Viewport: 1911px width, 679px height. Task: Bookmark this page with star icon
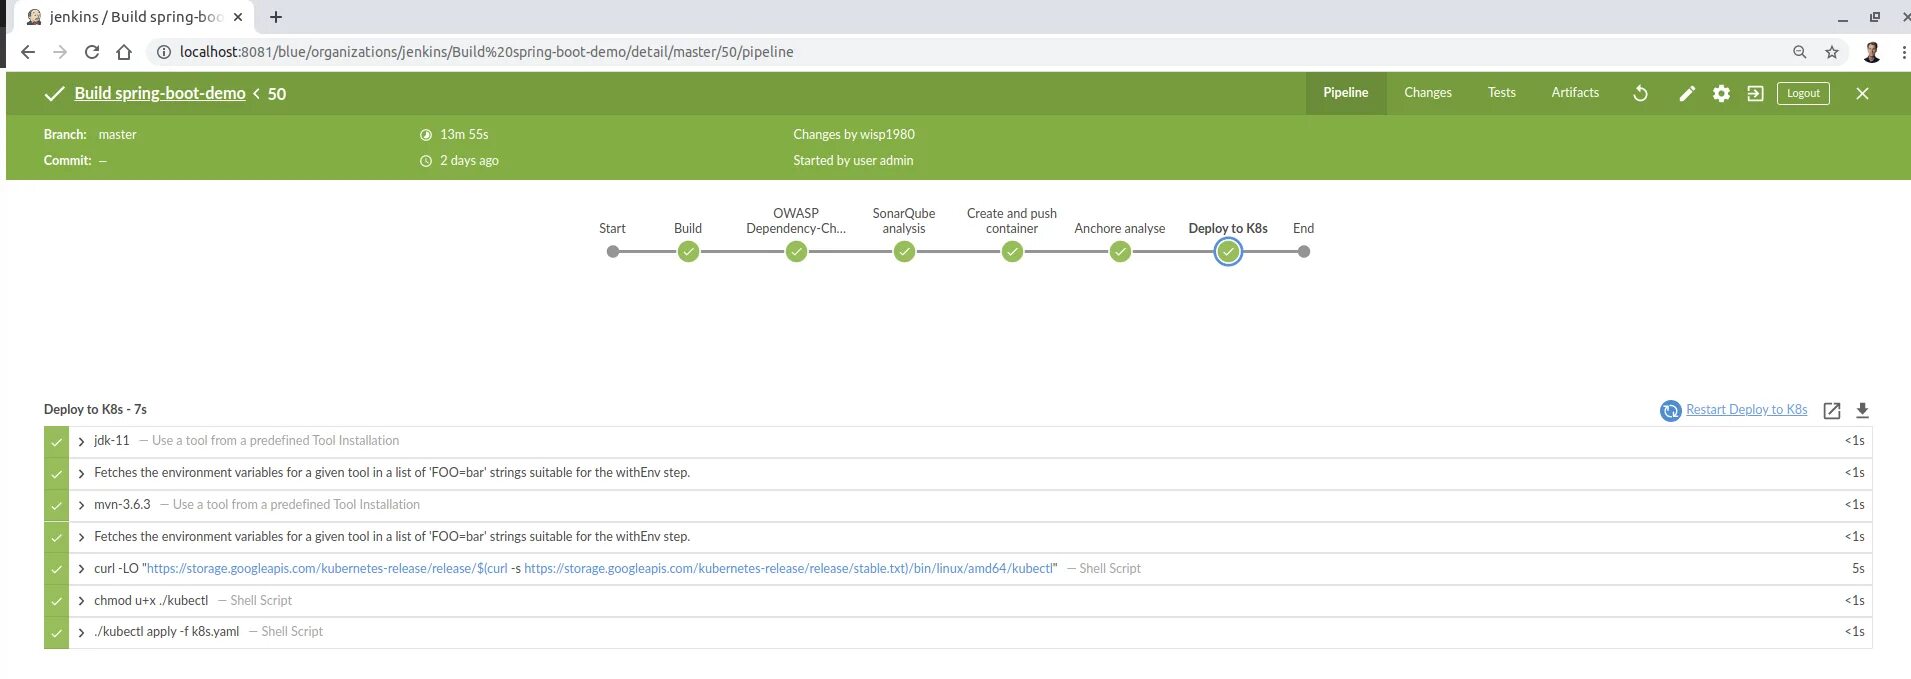(1832, 52)
